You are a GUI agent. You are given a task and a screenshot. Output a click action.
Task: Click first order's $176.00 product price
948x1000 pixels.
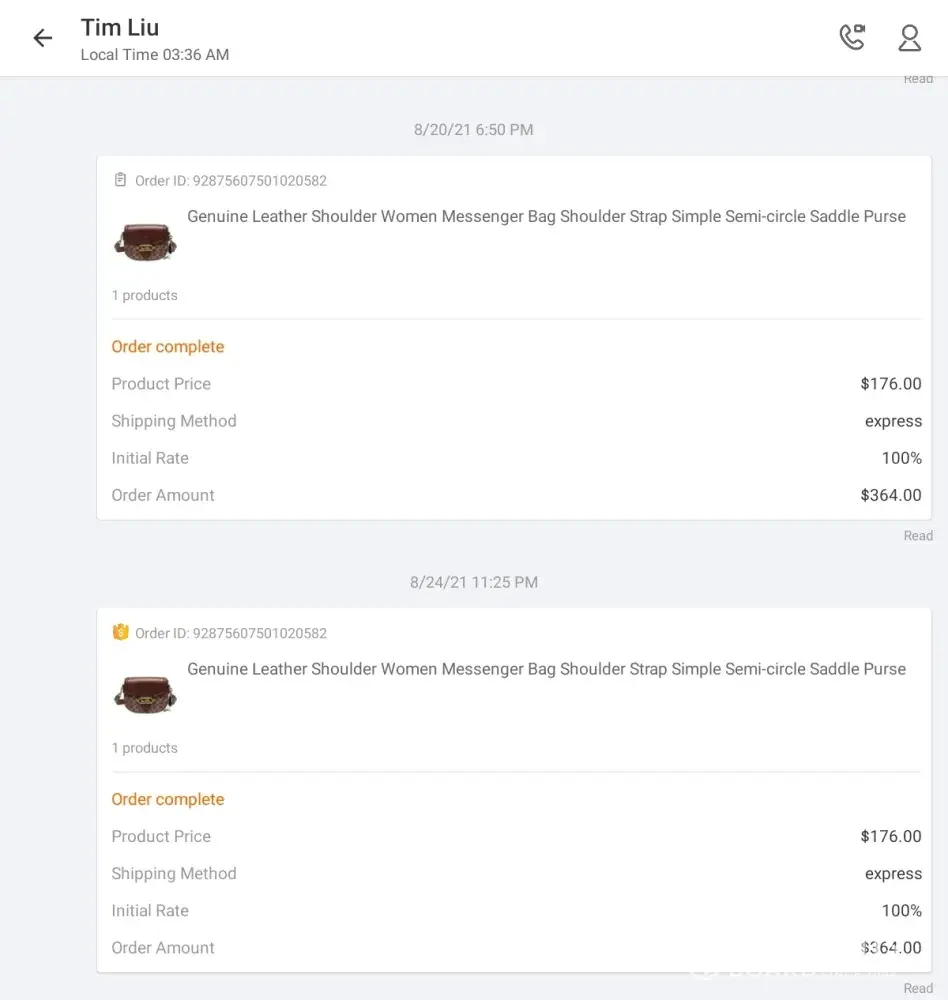tap(890, 384)
